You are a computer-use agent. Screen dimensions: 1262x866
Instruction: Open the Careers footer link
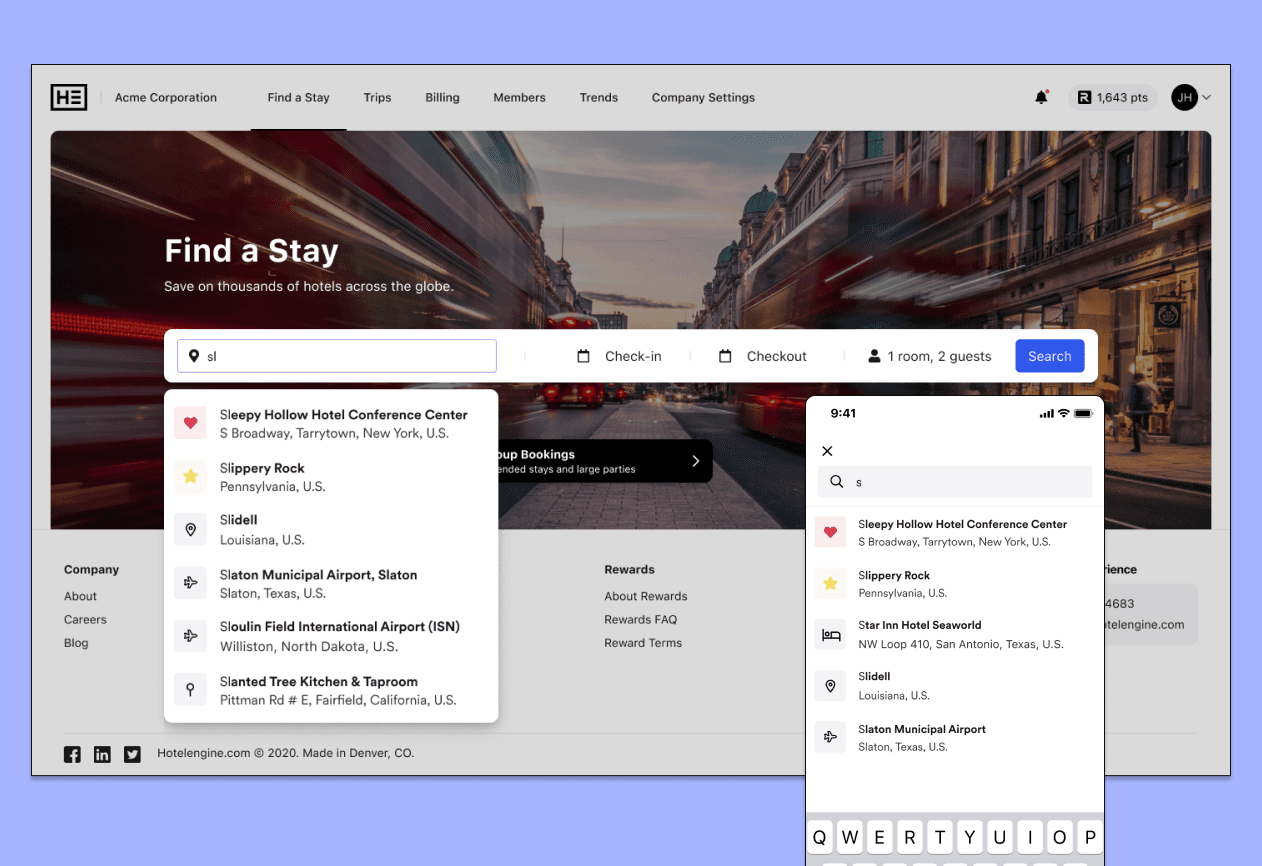point(85,620)
